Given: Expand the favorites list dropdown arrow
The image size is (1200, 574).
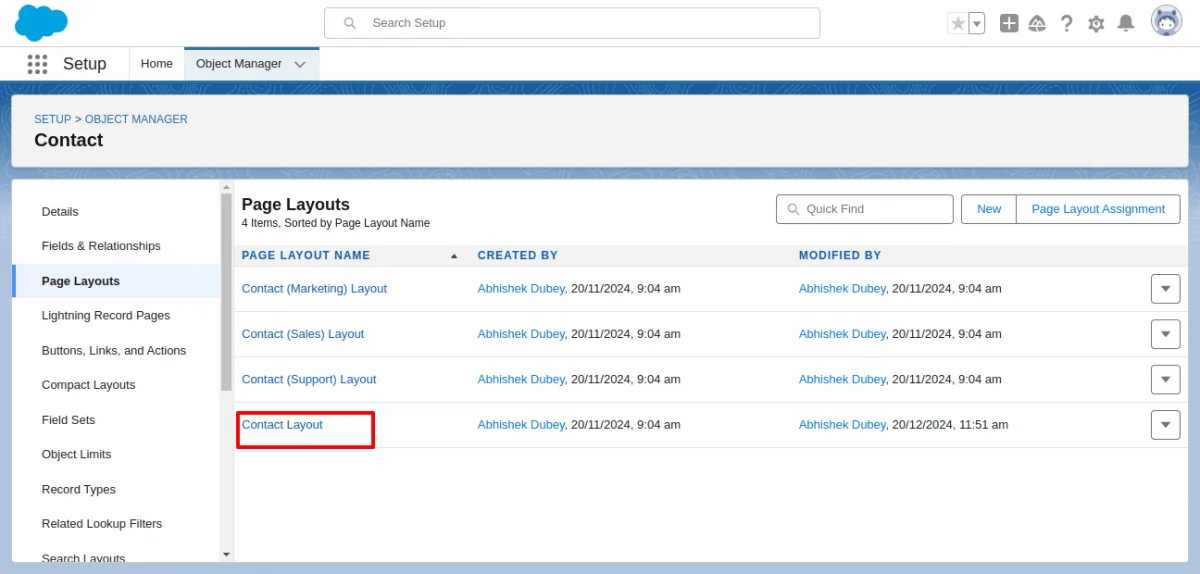Looking at the screenshot, I should (x=977, y=23).
